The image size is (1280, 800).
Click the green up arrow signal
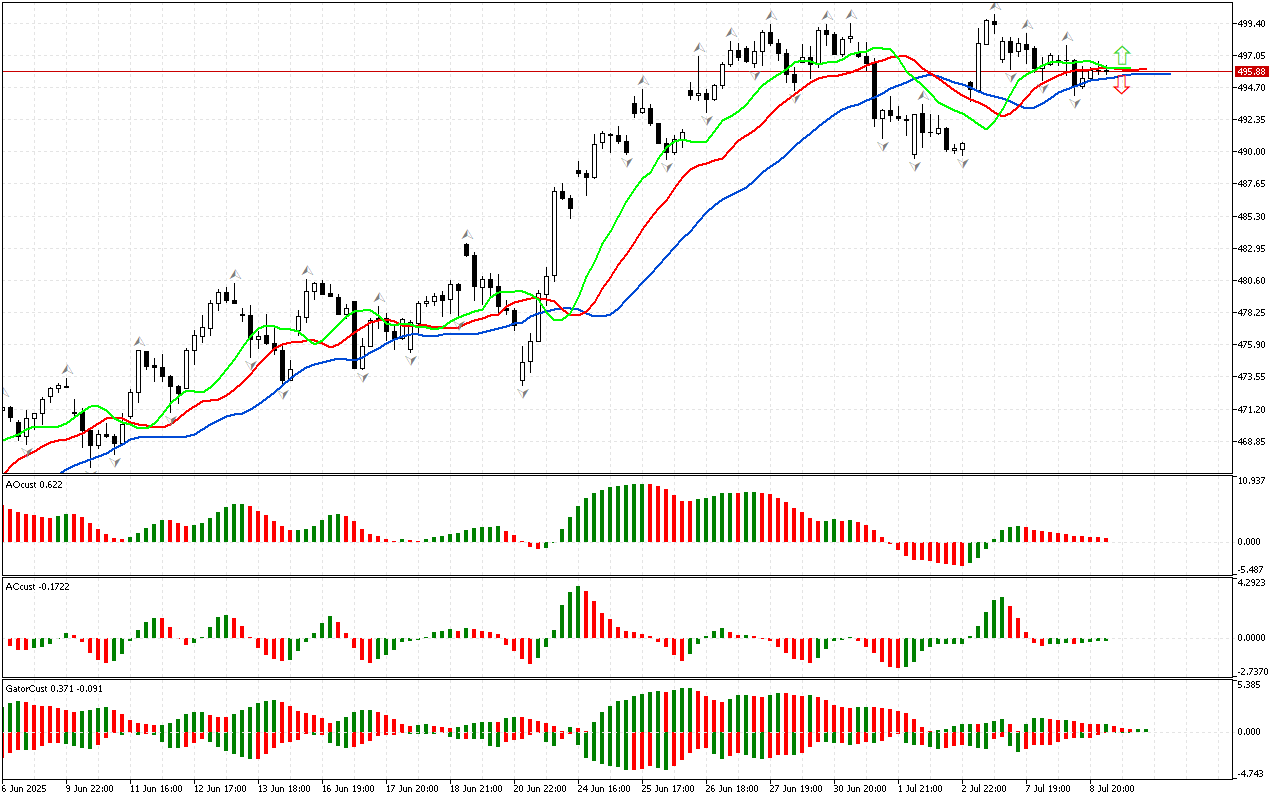1122,55
